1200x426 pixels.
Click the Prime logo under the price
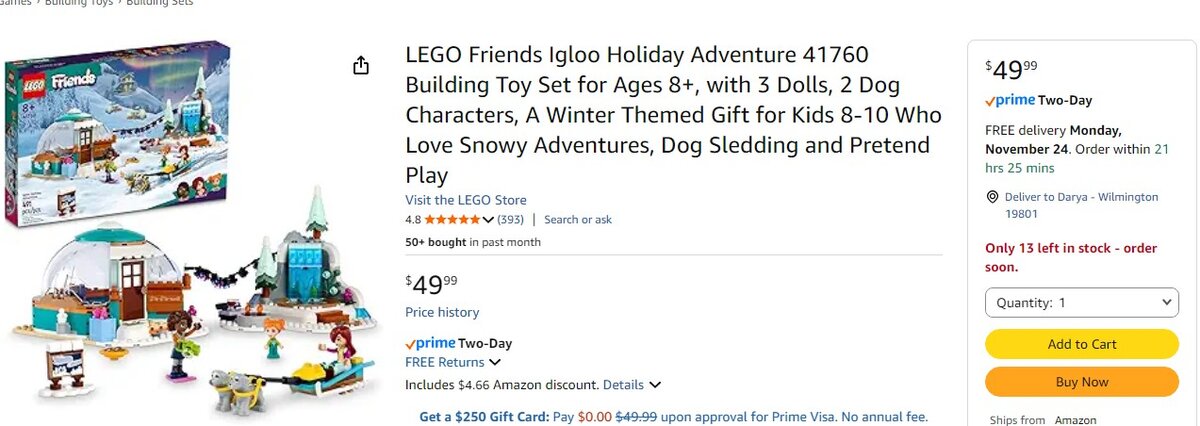click(429, 344)
